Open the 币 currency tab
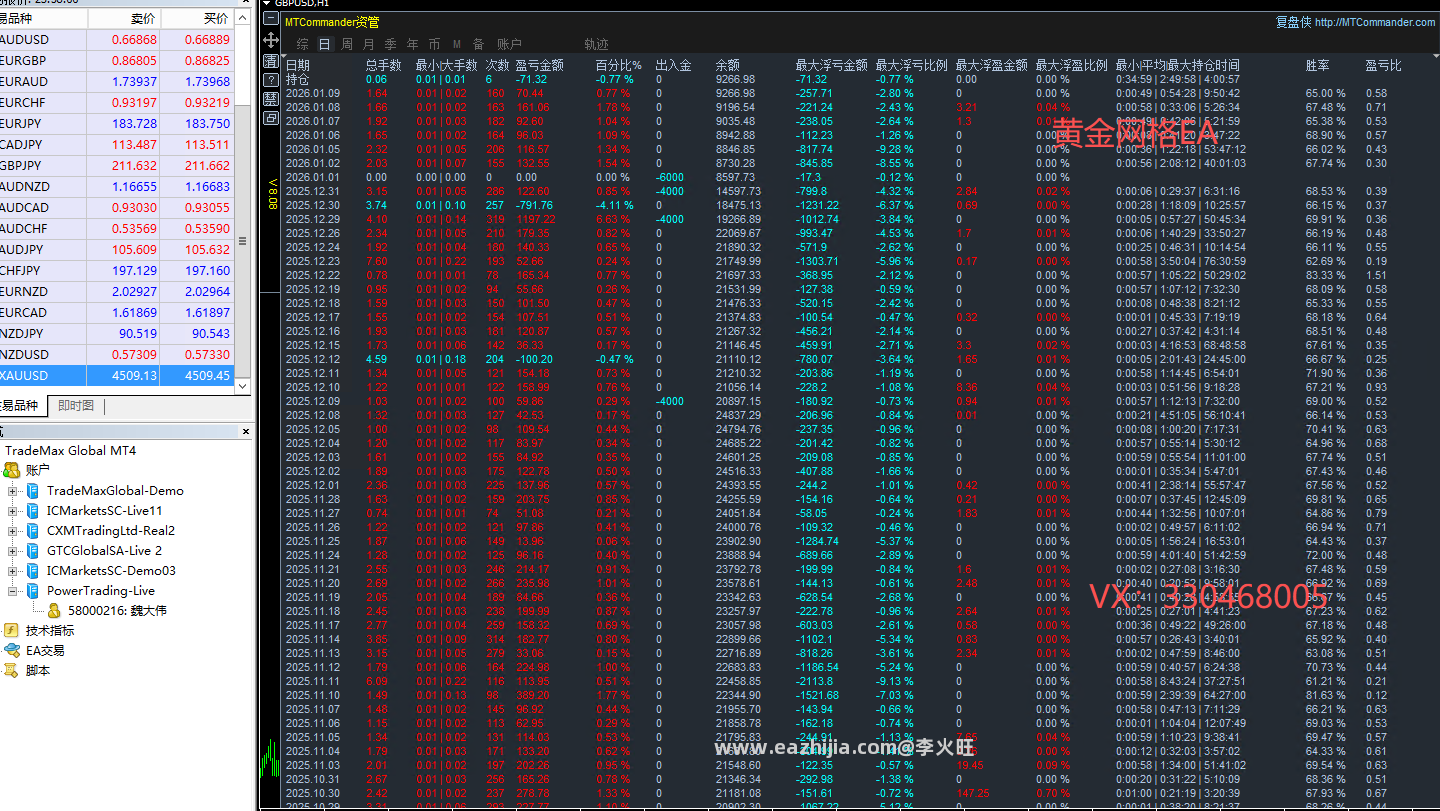The height and width of the screenshot is (811, 1440). pos(435,44)
